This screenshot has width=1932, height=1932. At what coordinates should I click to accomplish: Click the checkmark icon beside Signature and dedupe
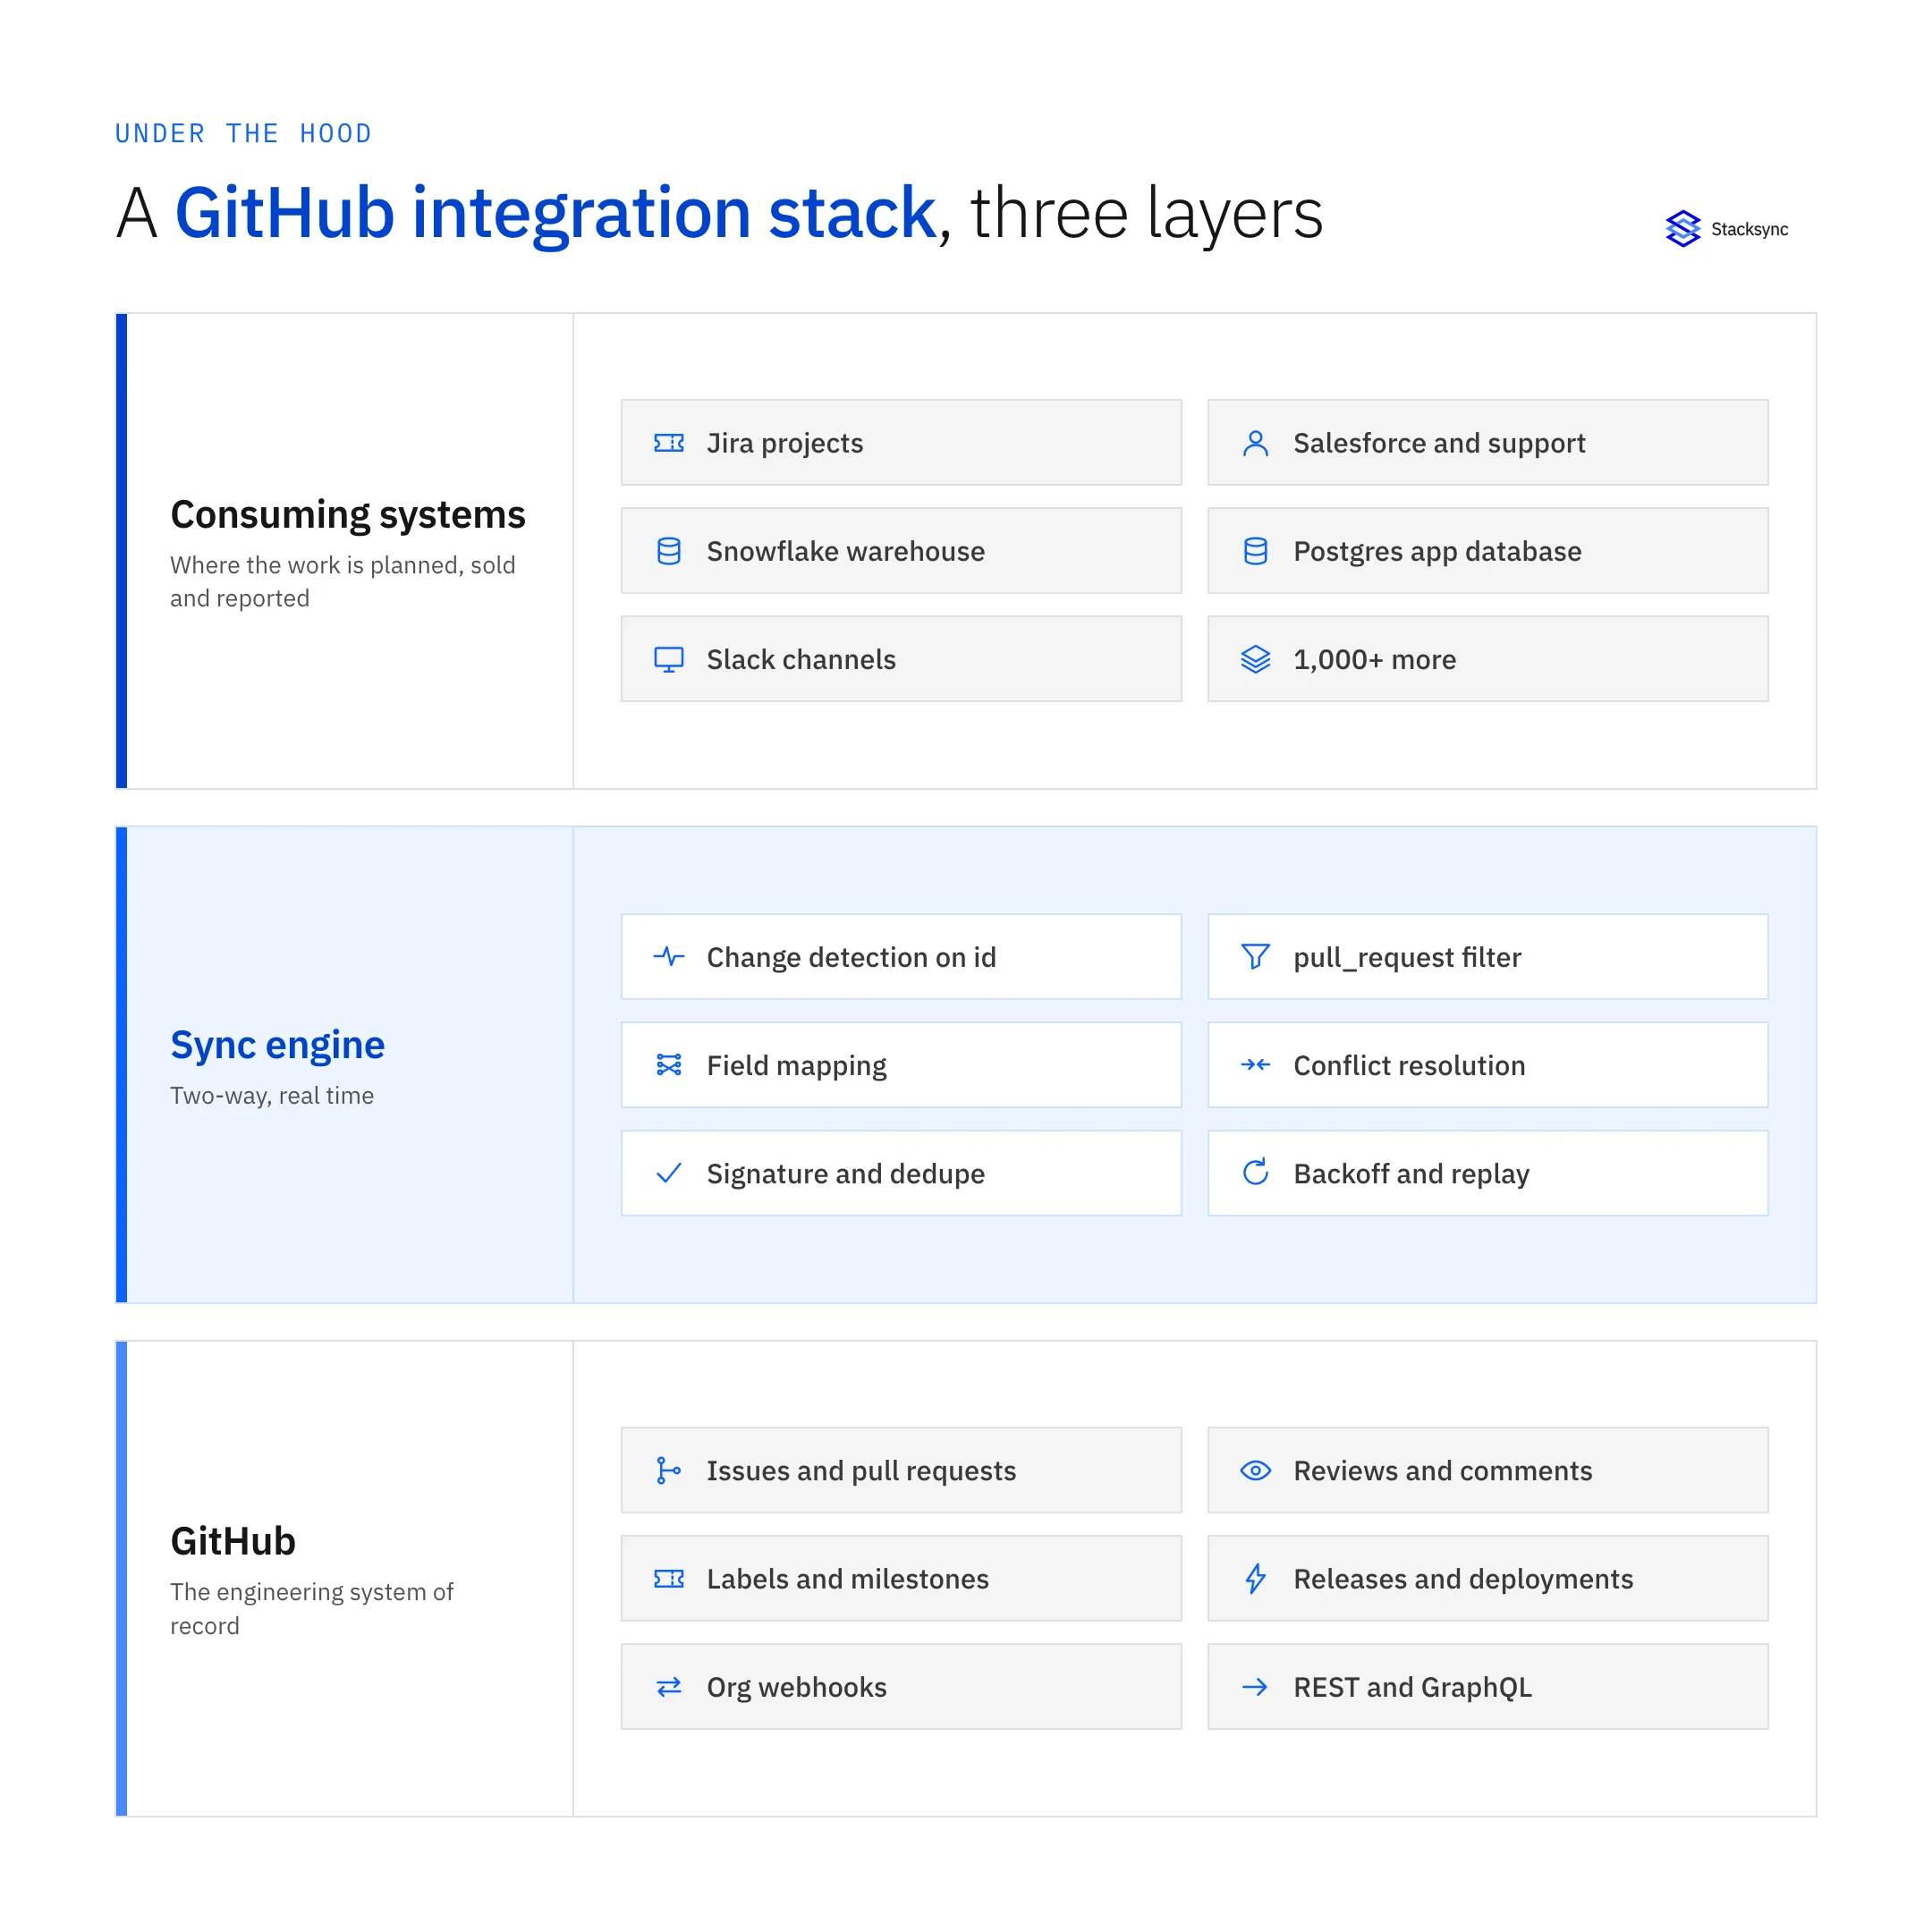coord(669,1173)
